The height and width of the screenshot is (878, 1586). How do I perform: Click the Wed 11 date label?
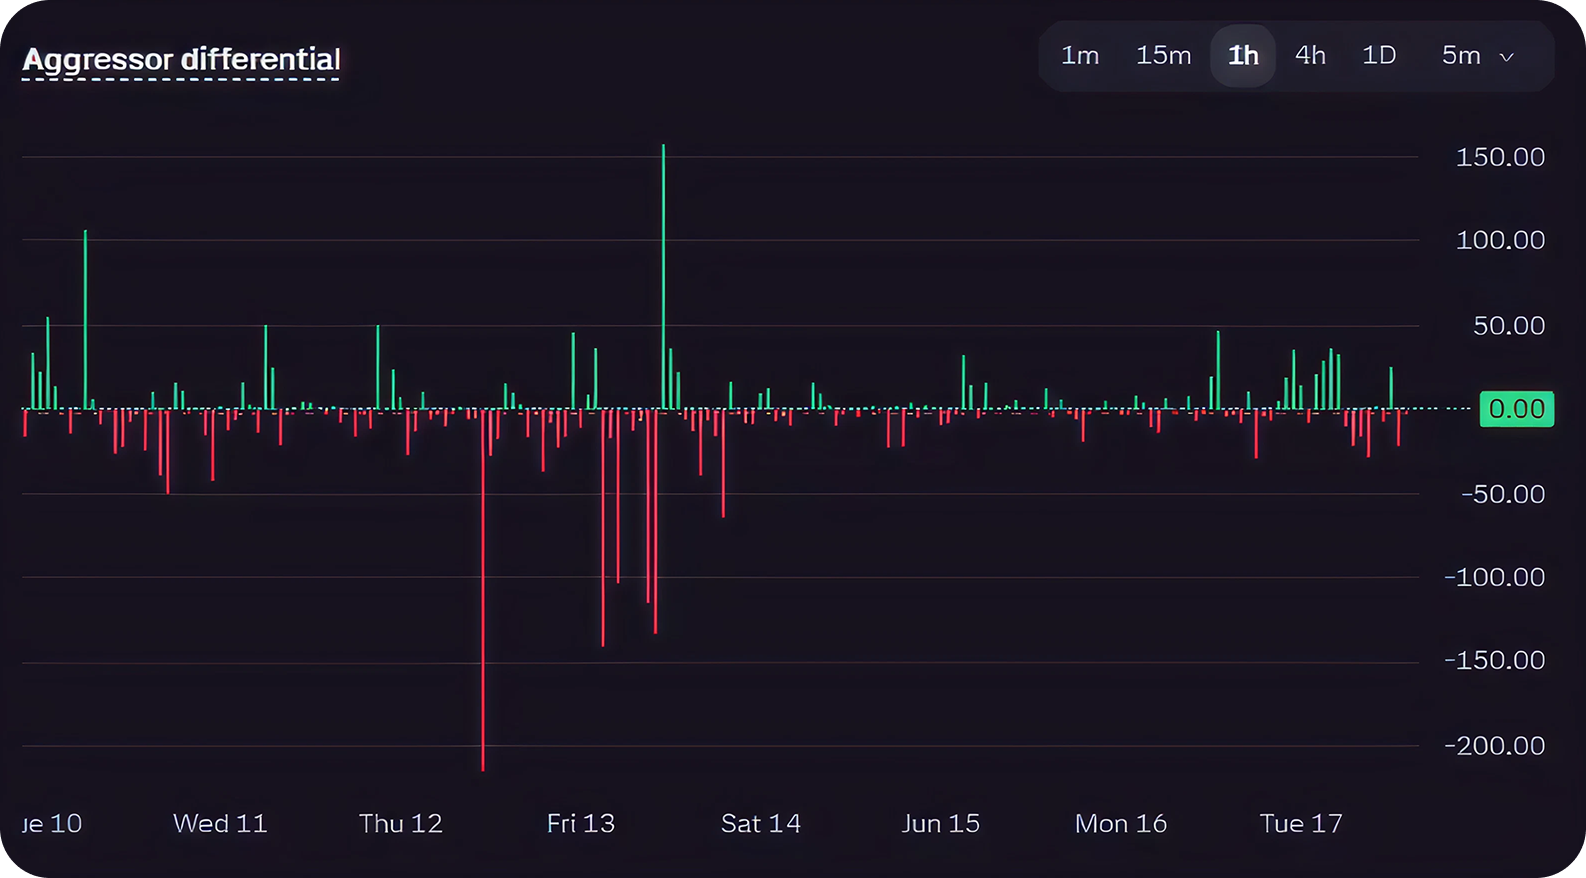(x=220, y=823)
